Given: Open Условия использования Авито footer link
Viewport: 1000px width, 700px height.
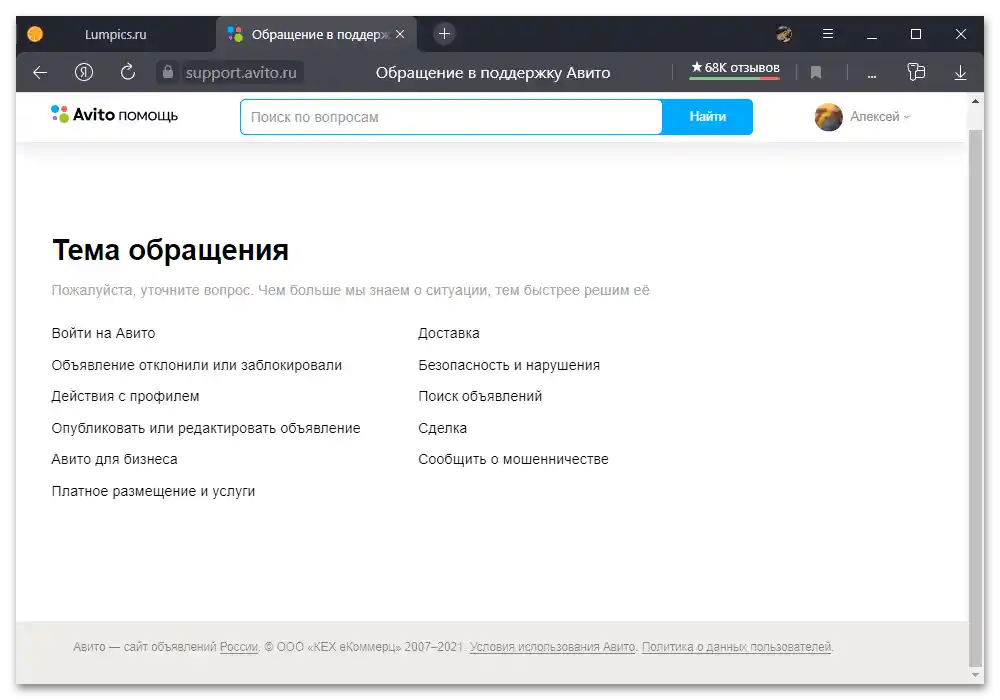Looking at the screenshot, I should click(x=552, y=647).
